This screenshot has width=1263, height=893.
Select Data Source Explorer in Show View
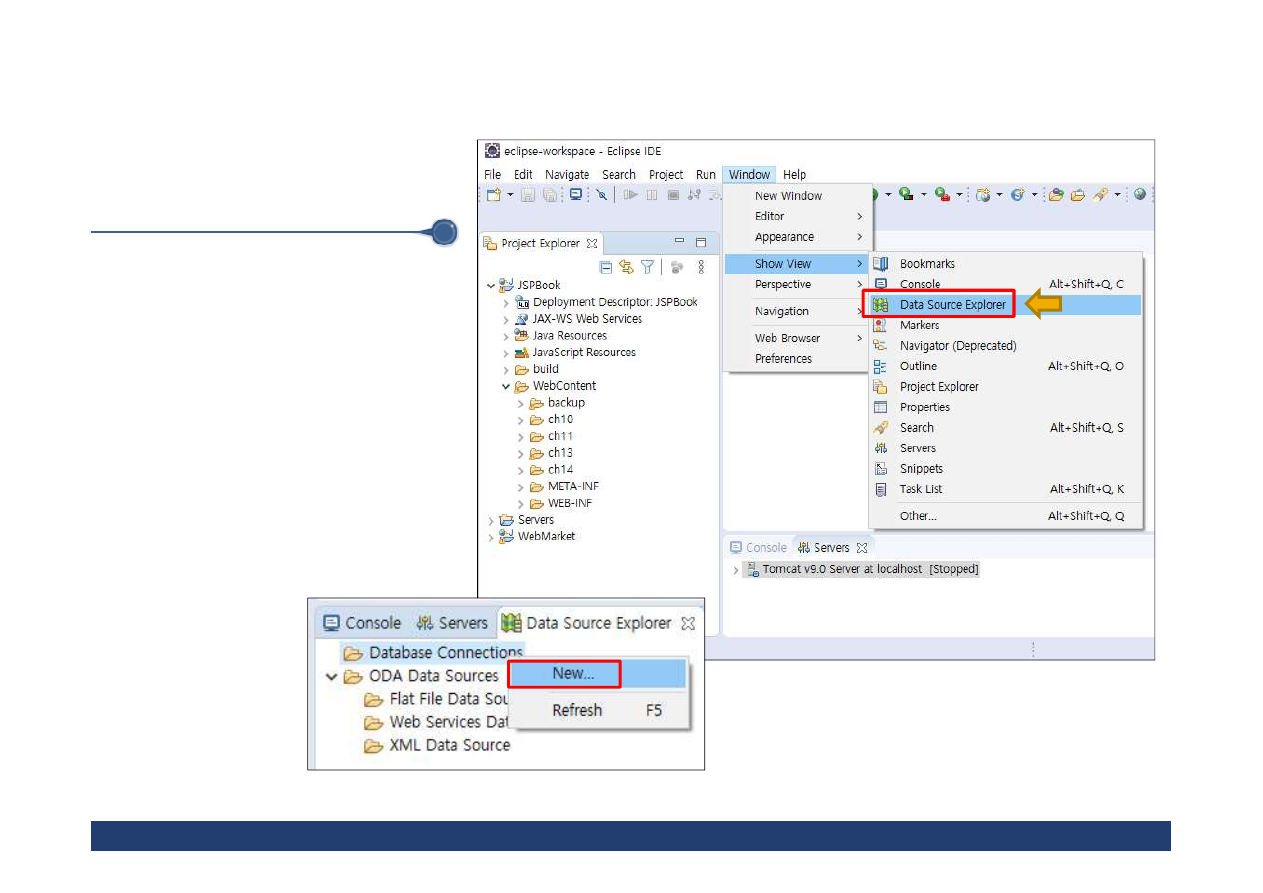tap(952, 305)
